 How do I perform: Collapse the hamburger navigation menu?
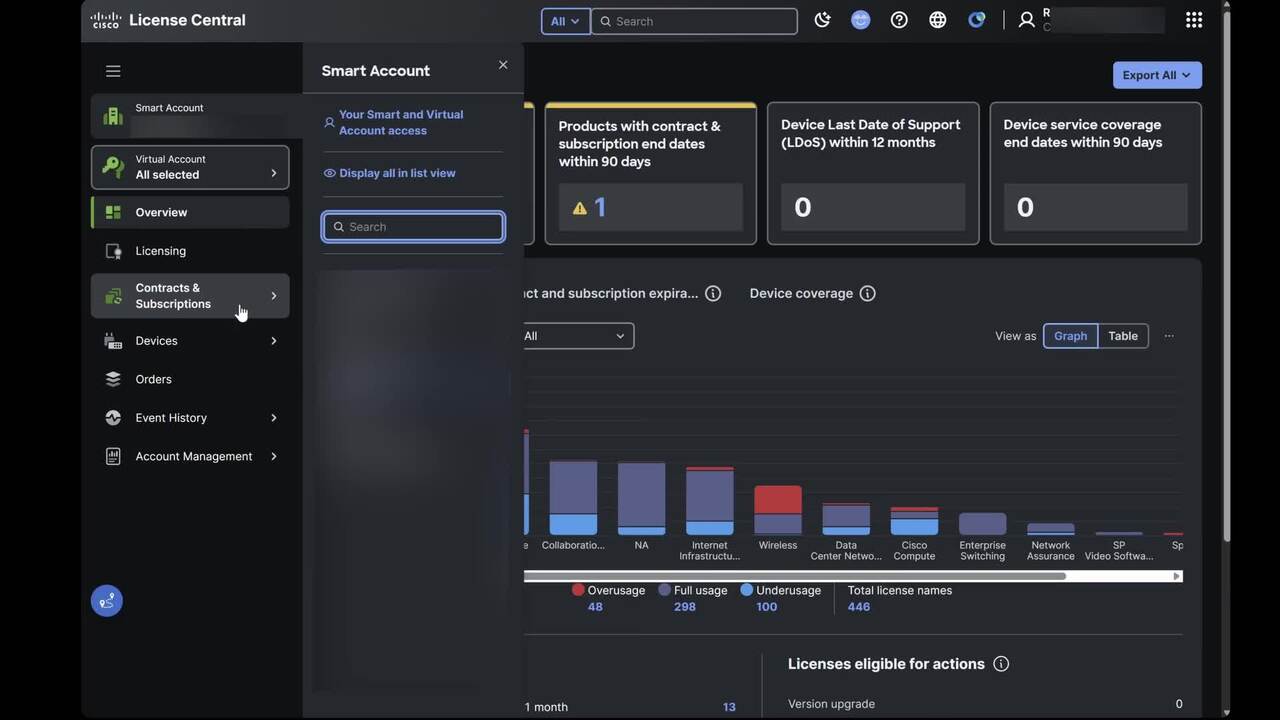pyautogui.click(x=113, y=71)
